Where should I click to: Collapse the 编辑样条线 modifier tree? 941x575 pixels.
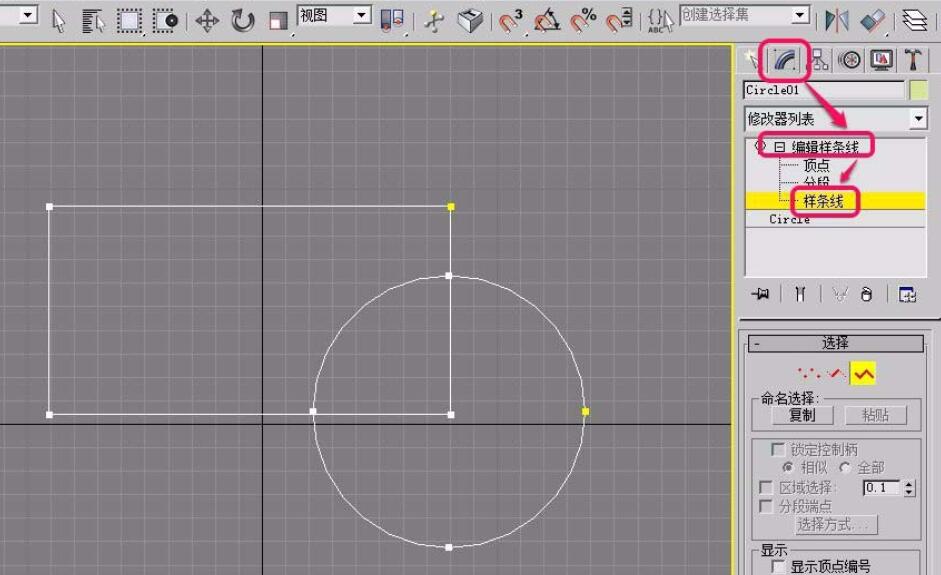[779, 147]
